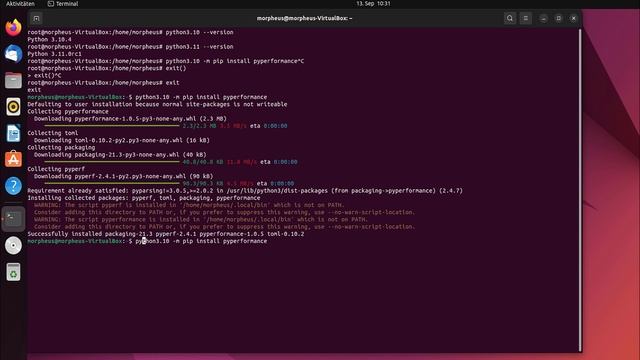Click 'Collecting pyperf' line
The image size is (640, 360).
pyautogui.click(x=56, y=169)
